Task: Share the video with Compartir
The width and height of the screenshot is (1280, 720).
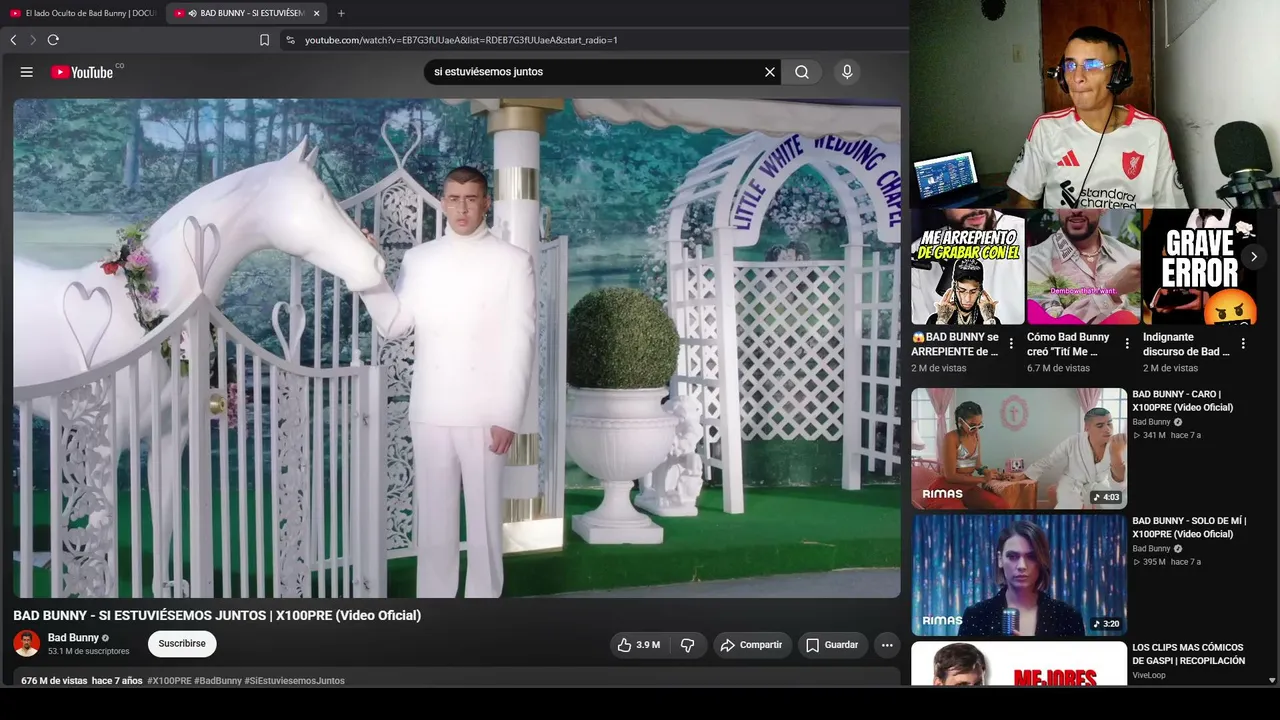Action: pyautogui.click(x=752, y=645)
